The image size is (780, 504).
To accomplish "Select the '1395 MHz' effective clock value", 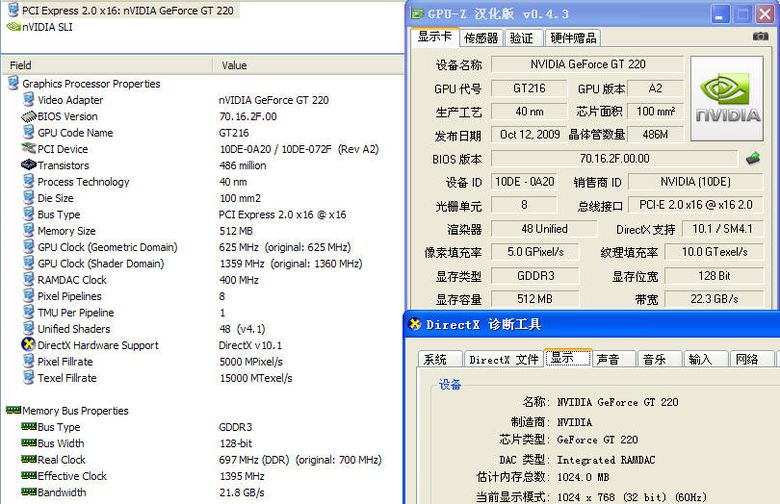I will point(242,476).
